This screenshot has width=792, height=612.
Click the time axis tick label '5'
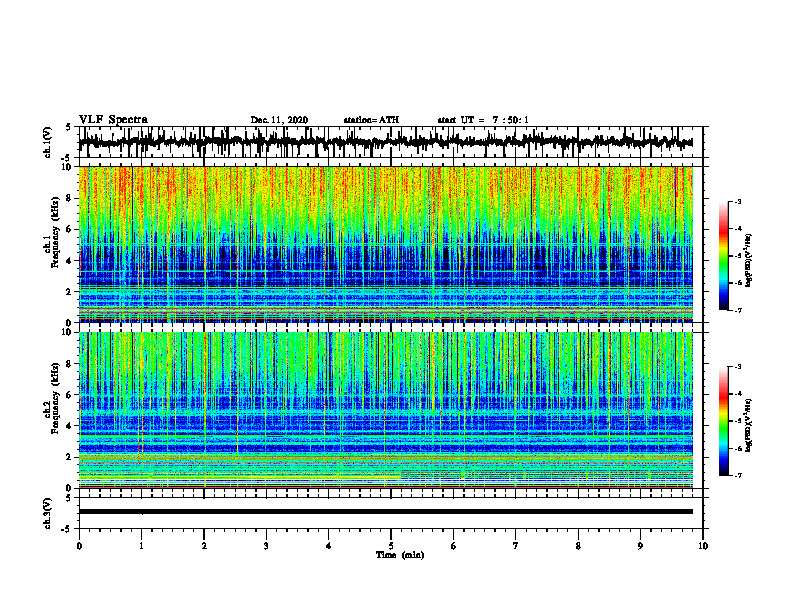coord(391,546)
